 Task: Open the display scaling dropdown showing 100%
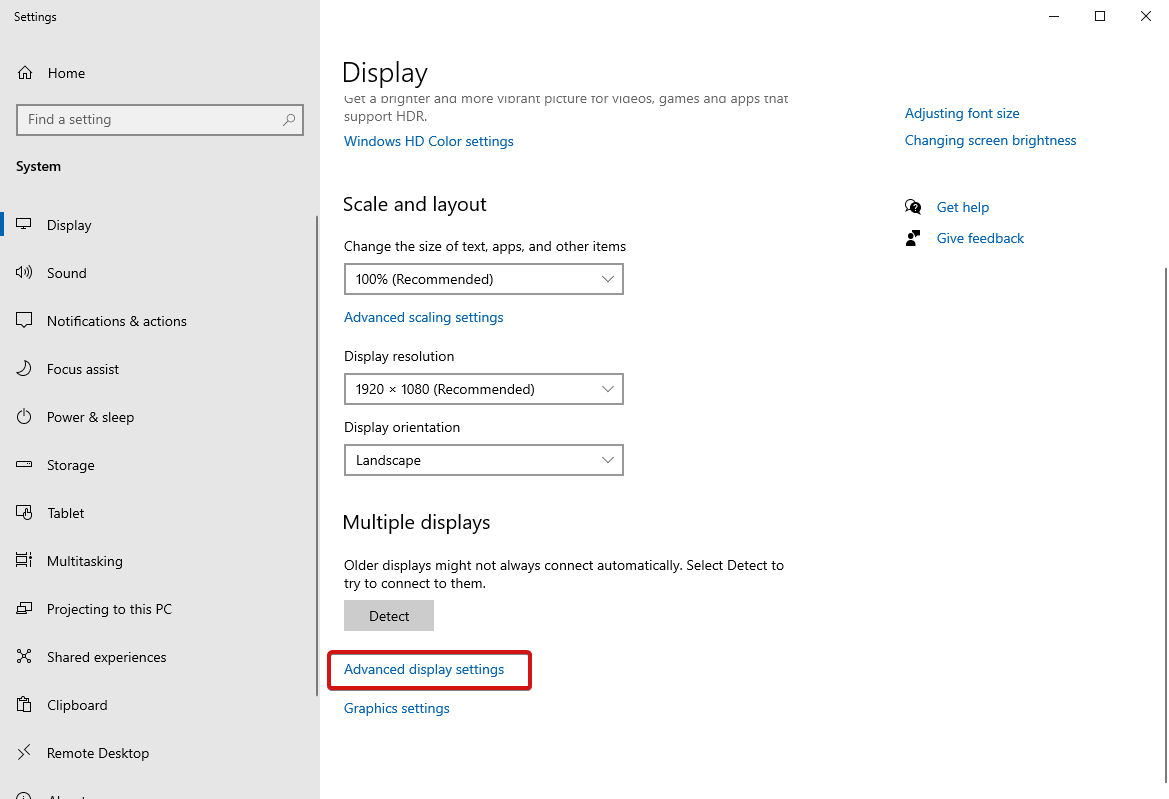tap(484, 279)
